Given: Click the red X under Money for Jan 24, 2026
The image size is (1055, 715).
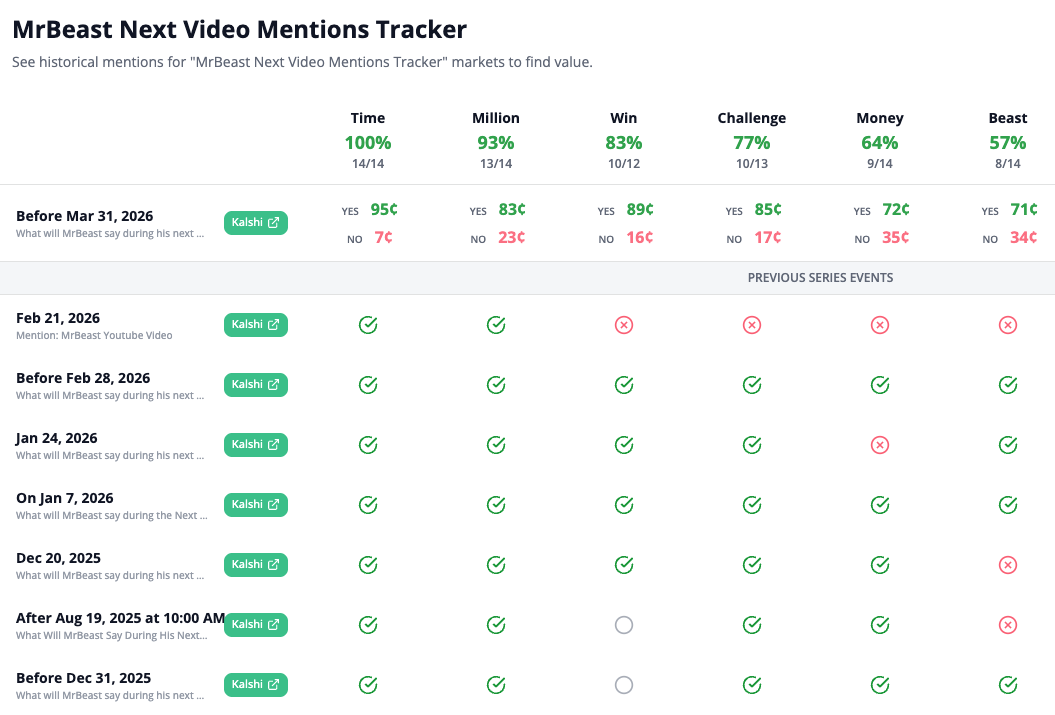Looking at the screenshot, I should pyautogui.click(x=880, y=445).
